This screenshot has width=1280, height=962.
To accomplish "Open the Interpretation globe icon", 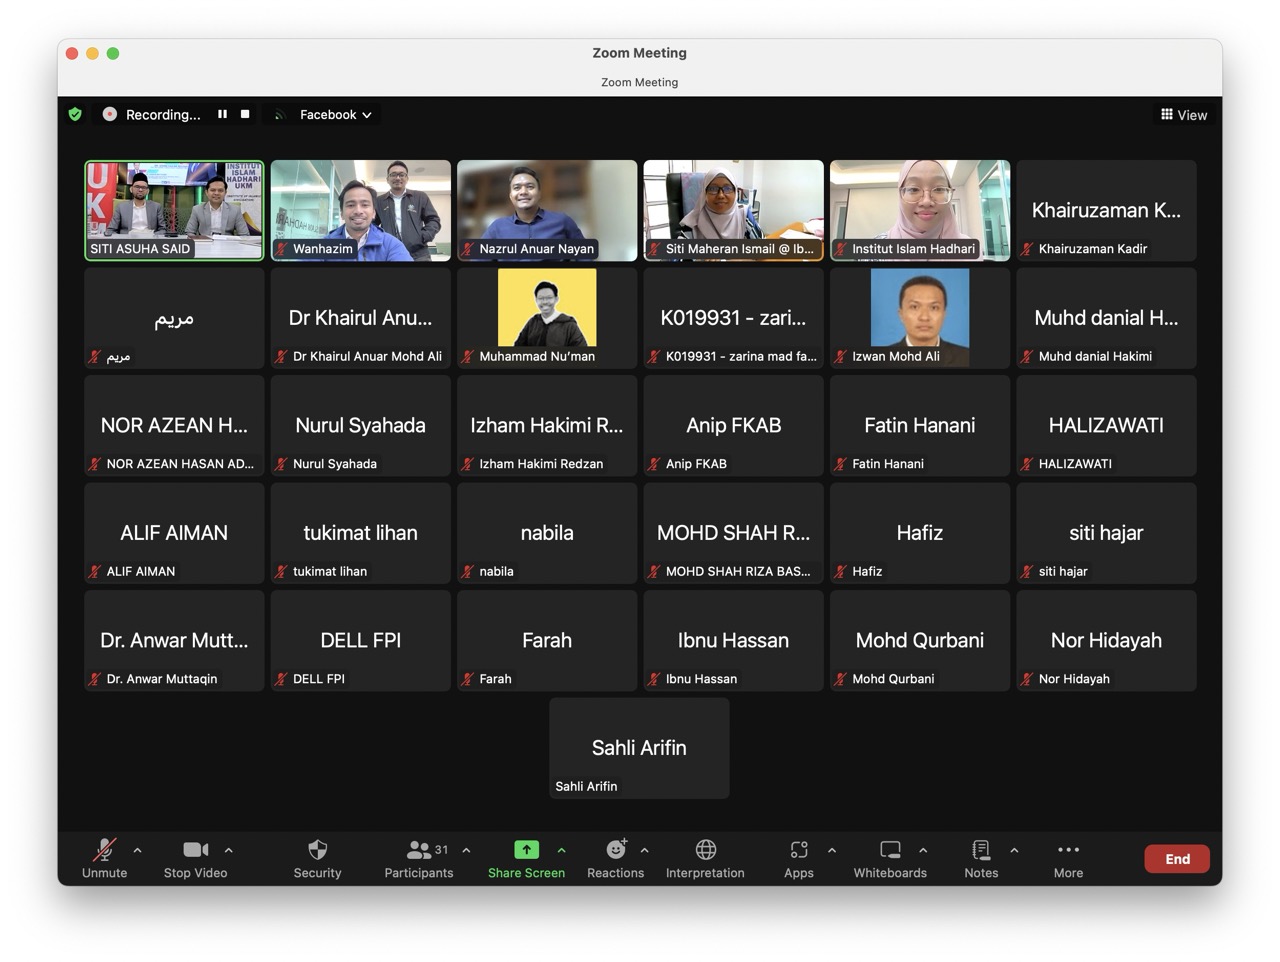I will [705, 850].
